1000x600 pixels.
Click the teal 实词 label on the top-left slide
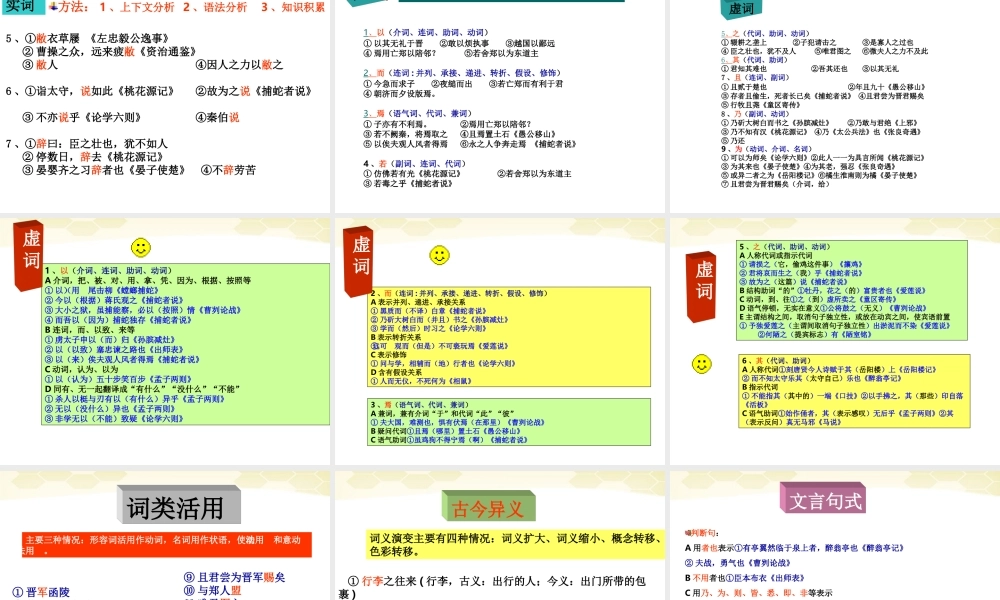pos(21,6)
